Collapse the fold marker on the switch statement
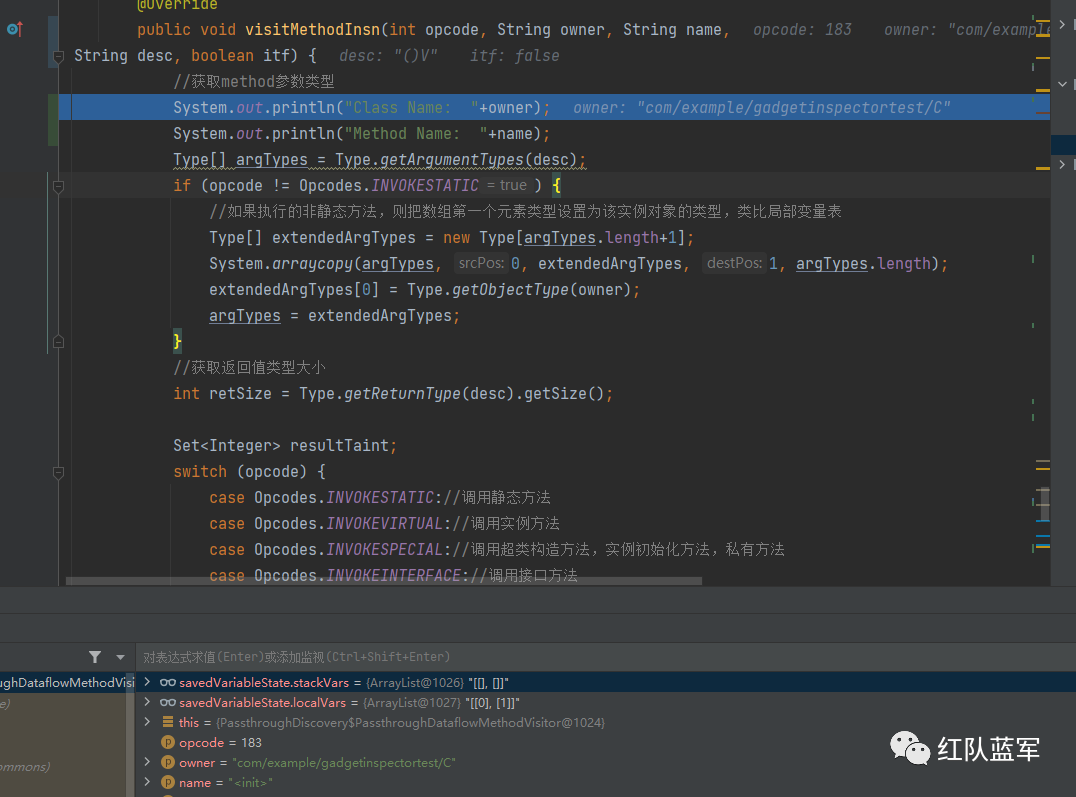This screenshot has width=1076, height=797. click(58, 472)
